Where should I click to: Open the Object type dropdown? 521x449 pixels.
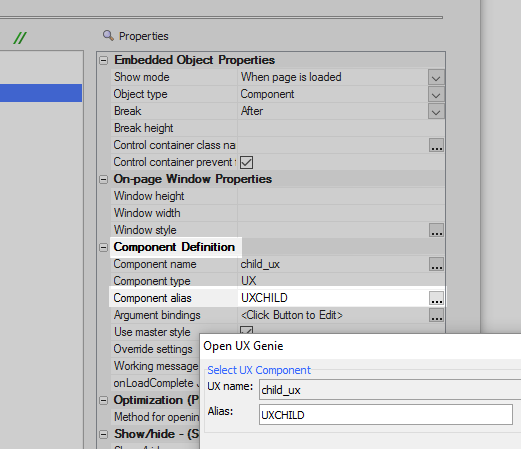click(436, 94)
